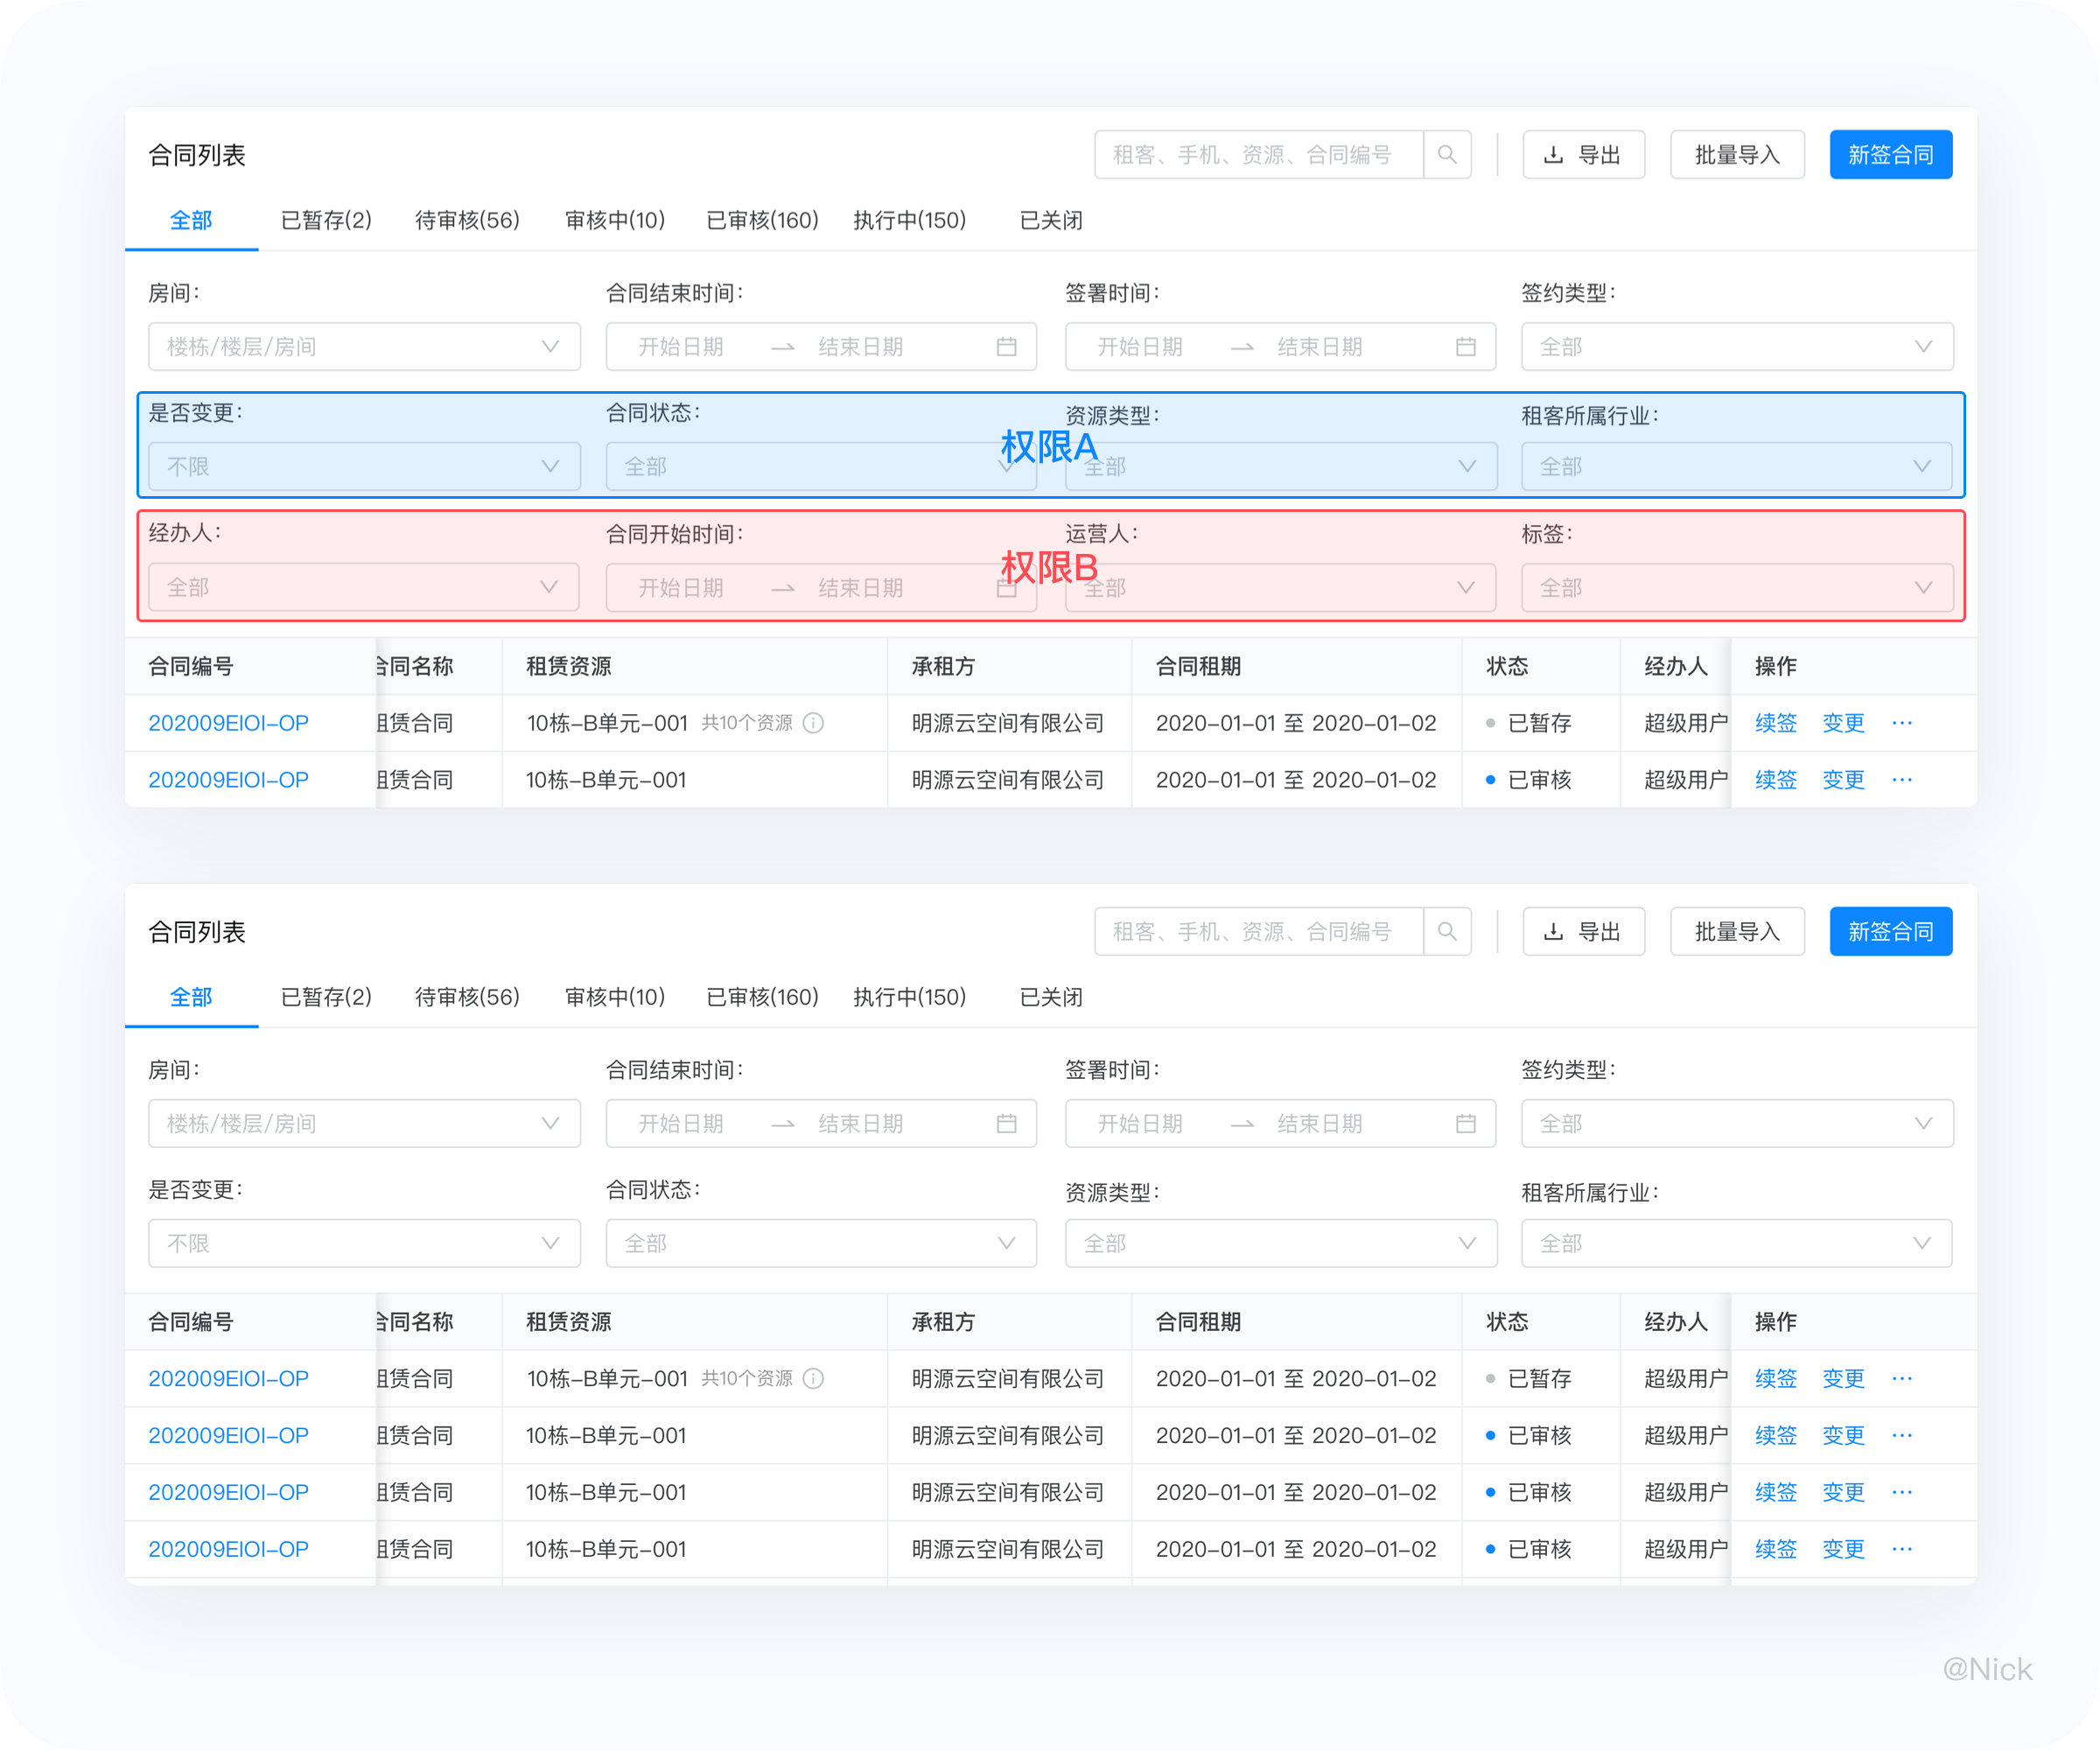Select the 已关闭 tab in top panel
Image resolution: width=2100 pixels, height=1751 pixels.
tap(1050, 220)
